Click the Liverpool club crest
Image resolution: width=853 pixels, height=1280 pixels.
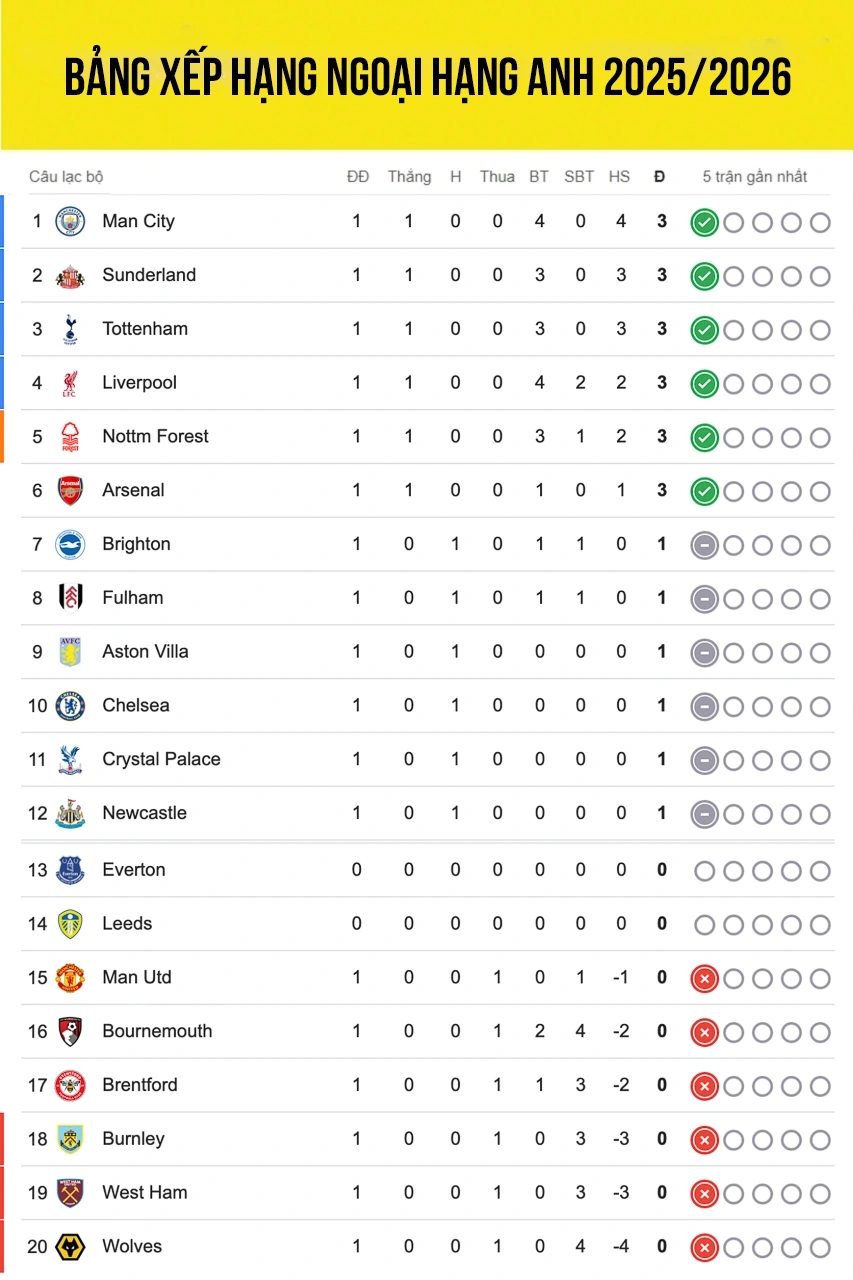[70, 383]
